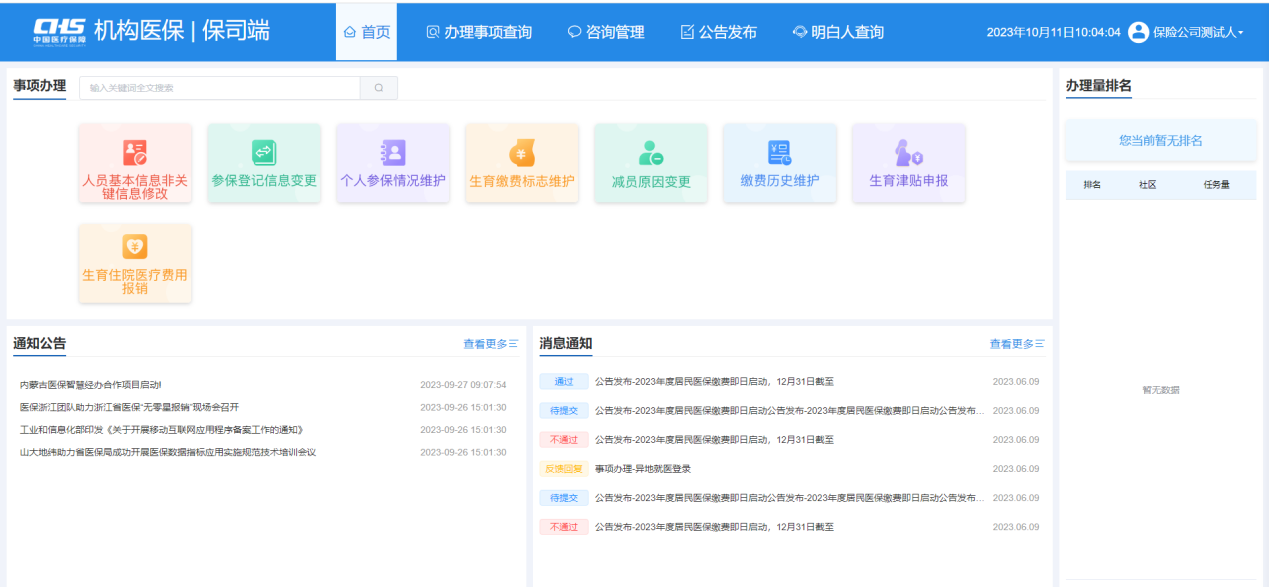Viewport: 1269px width, 587px height.
Task: Expand 查看更多 in 通知公告 panel
Action: 490,344
